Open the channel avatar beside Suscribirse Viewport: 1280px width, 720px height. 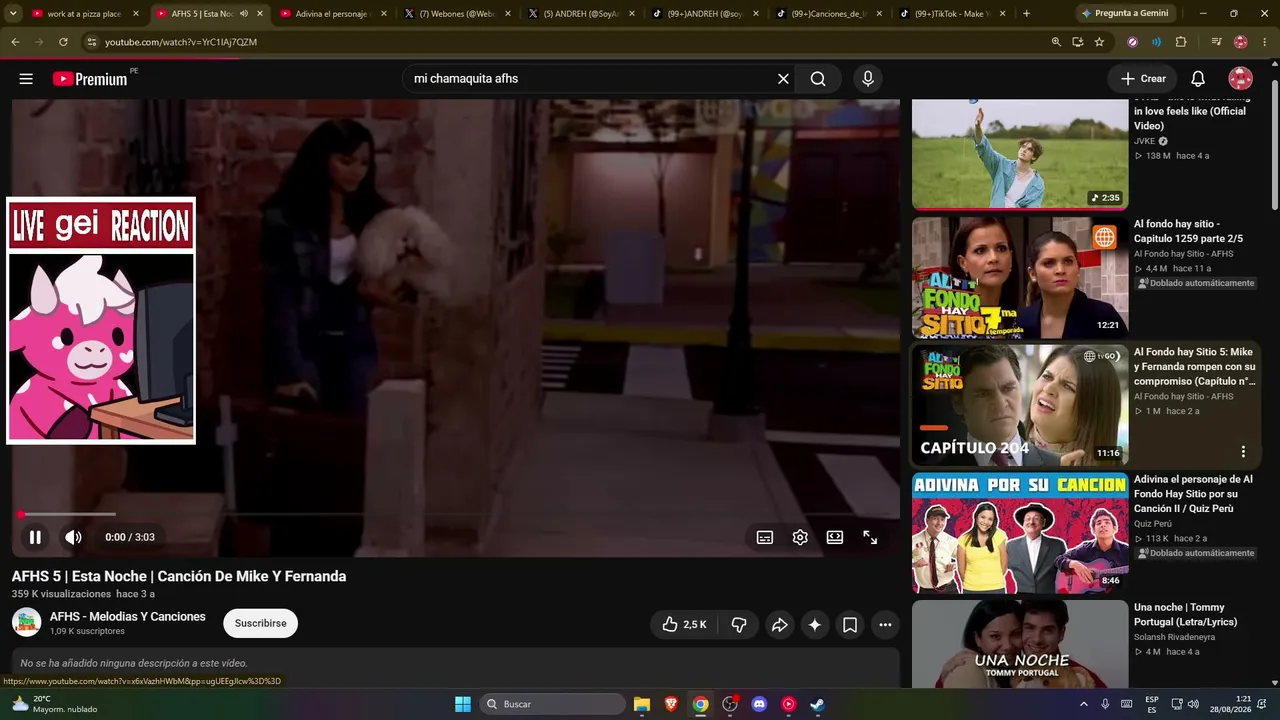click(27, 622)
